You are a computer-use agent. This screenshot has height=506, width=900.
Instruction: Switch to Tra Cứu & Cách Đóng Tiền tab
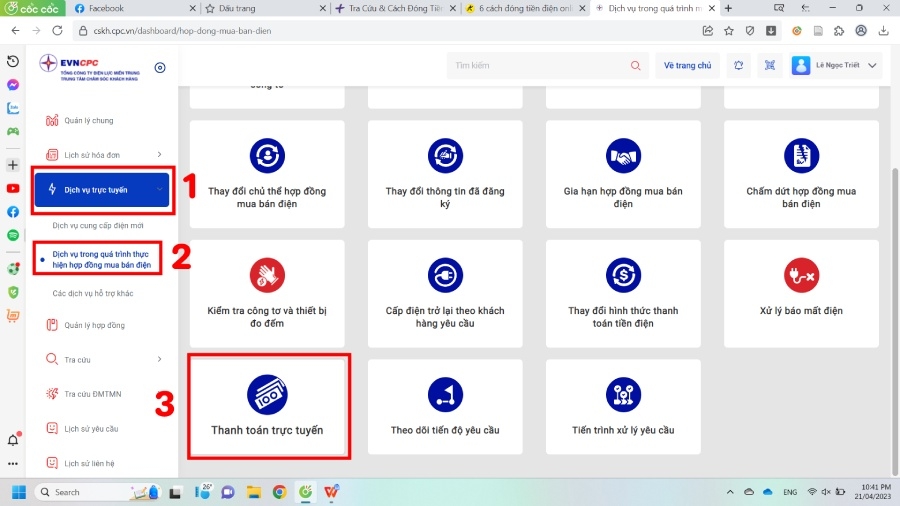point(395,8)
